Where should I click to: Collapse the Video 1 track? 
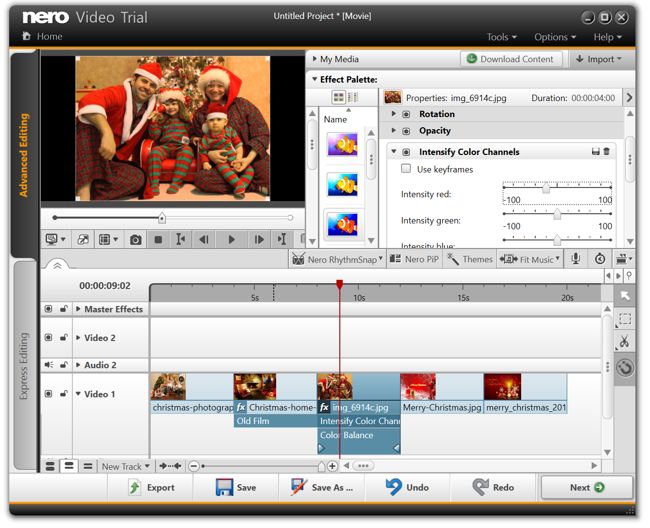[x=78, y=393]
